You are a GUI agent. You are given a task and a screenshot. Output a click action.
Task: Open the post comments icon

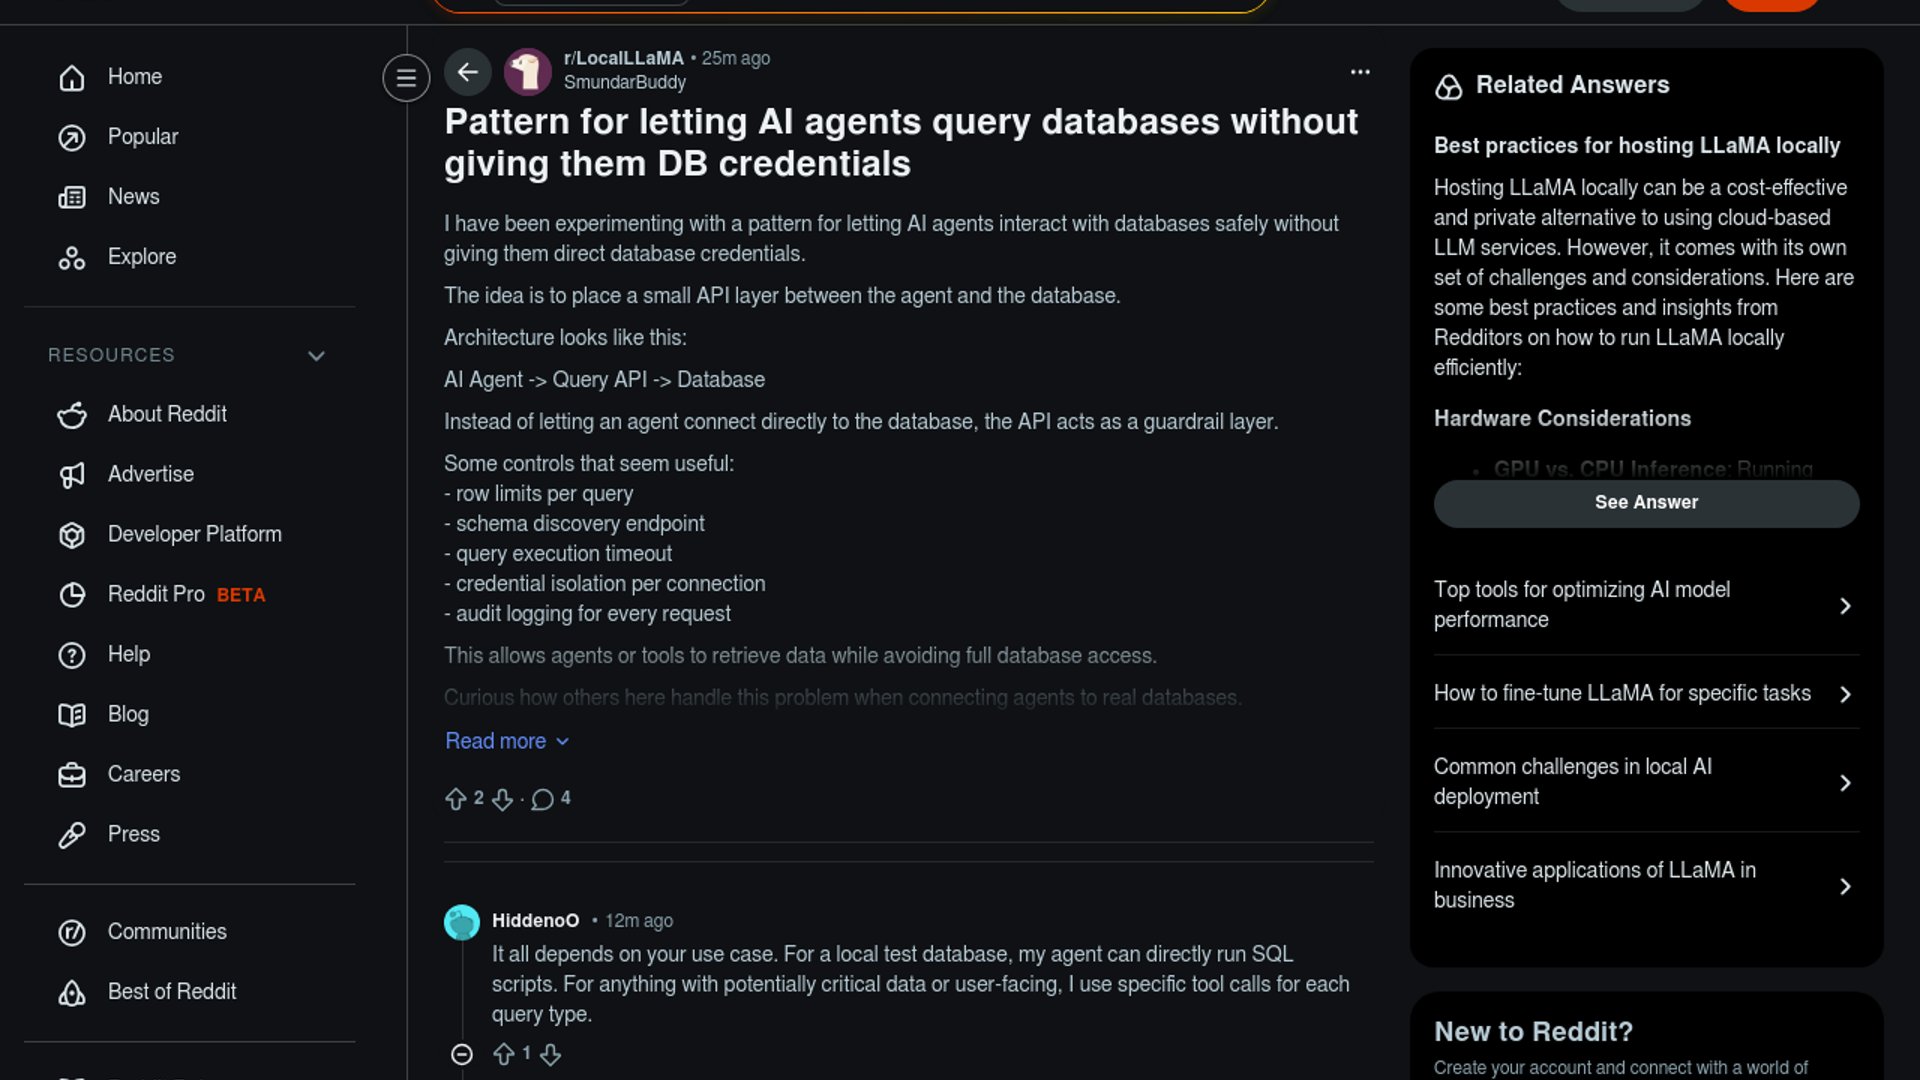(x=543, y=799)
